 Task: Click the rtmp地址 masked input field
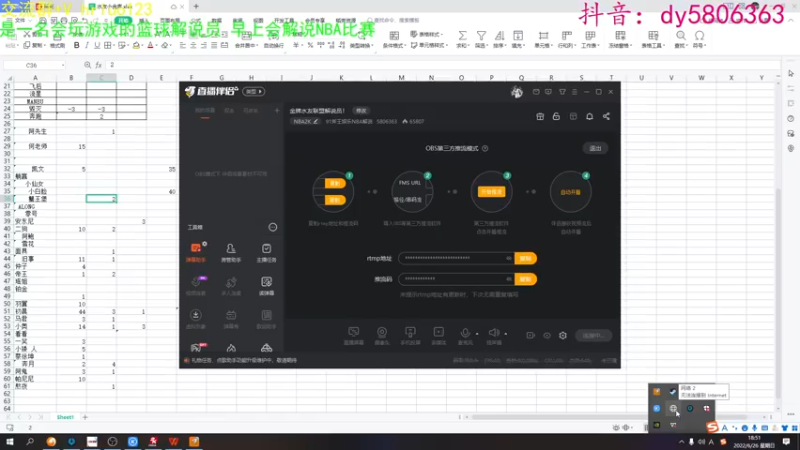(x=456, y=259)
